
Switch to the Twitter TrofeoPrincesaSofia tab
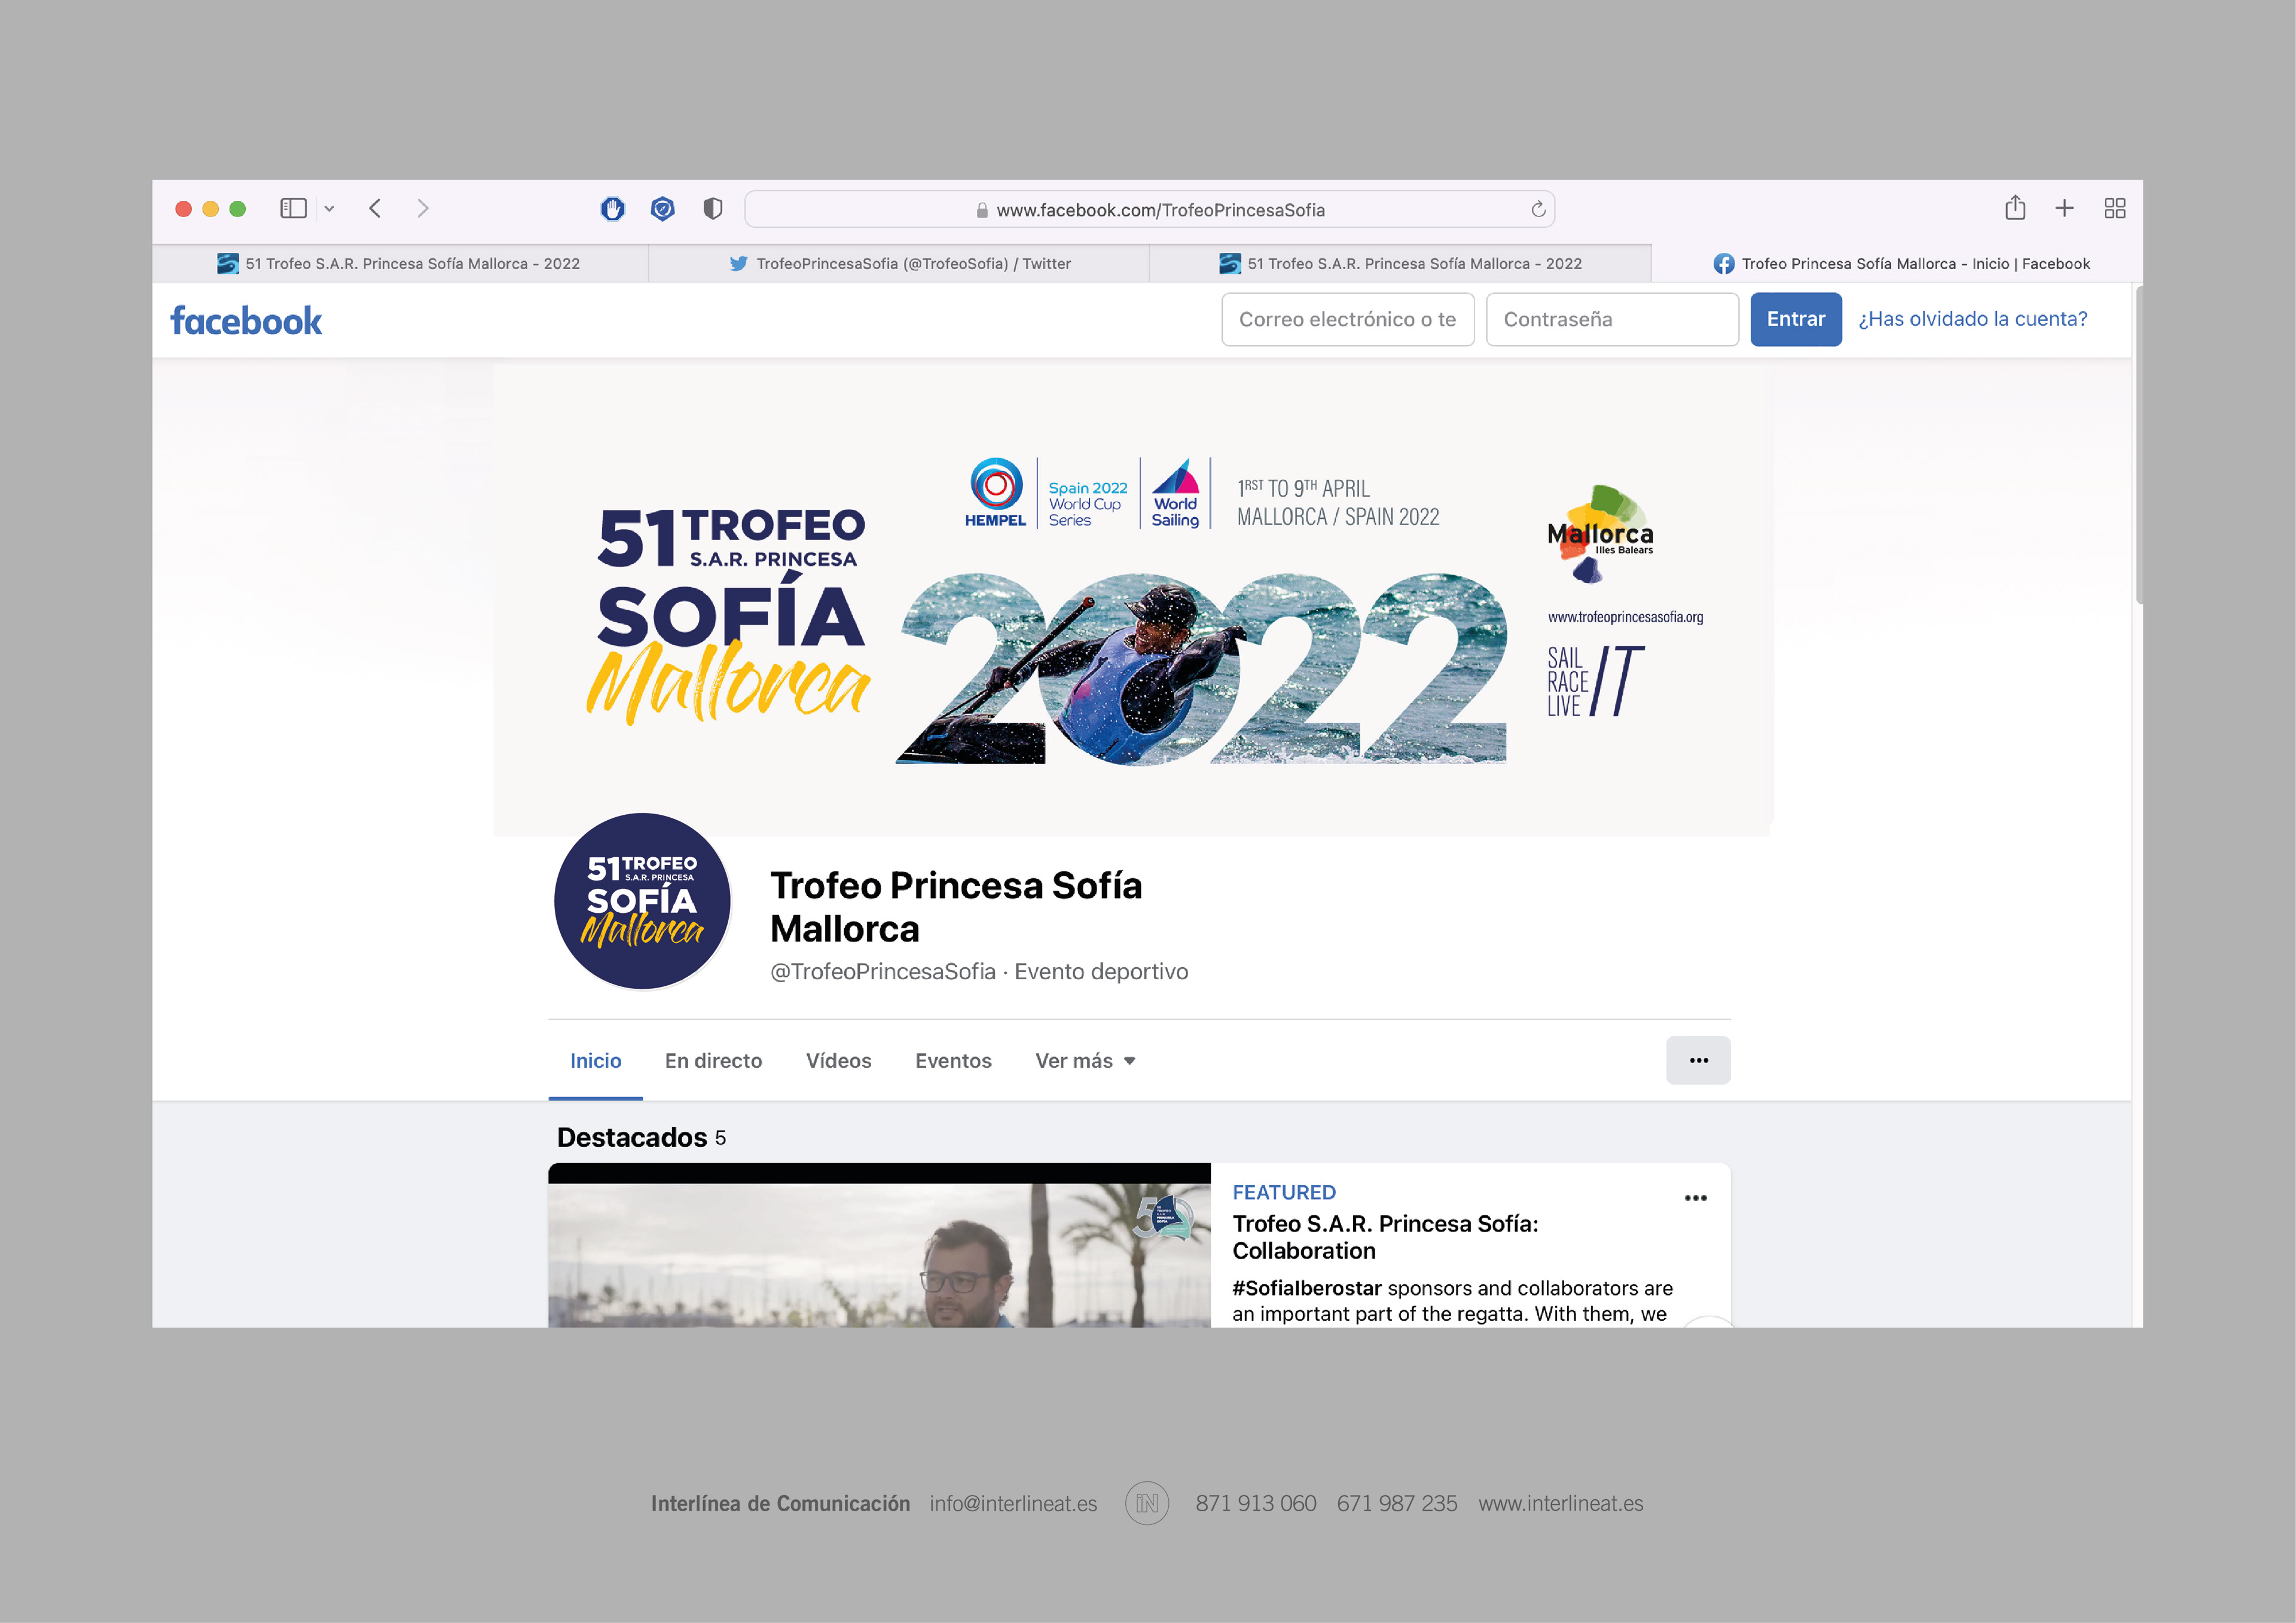click(x=899, y=264)
